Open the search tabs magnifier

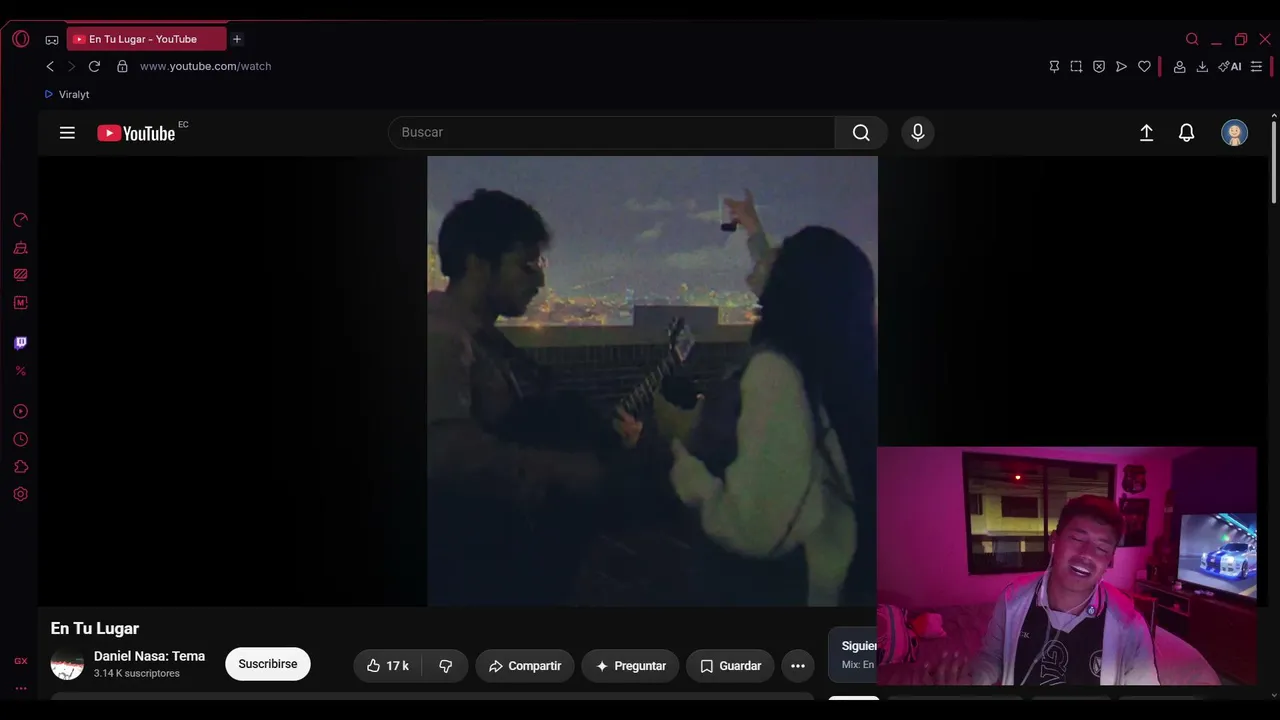pos(1192,39)
